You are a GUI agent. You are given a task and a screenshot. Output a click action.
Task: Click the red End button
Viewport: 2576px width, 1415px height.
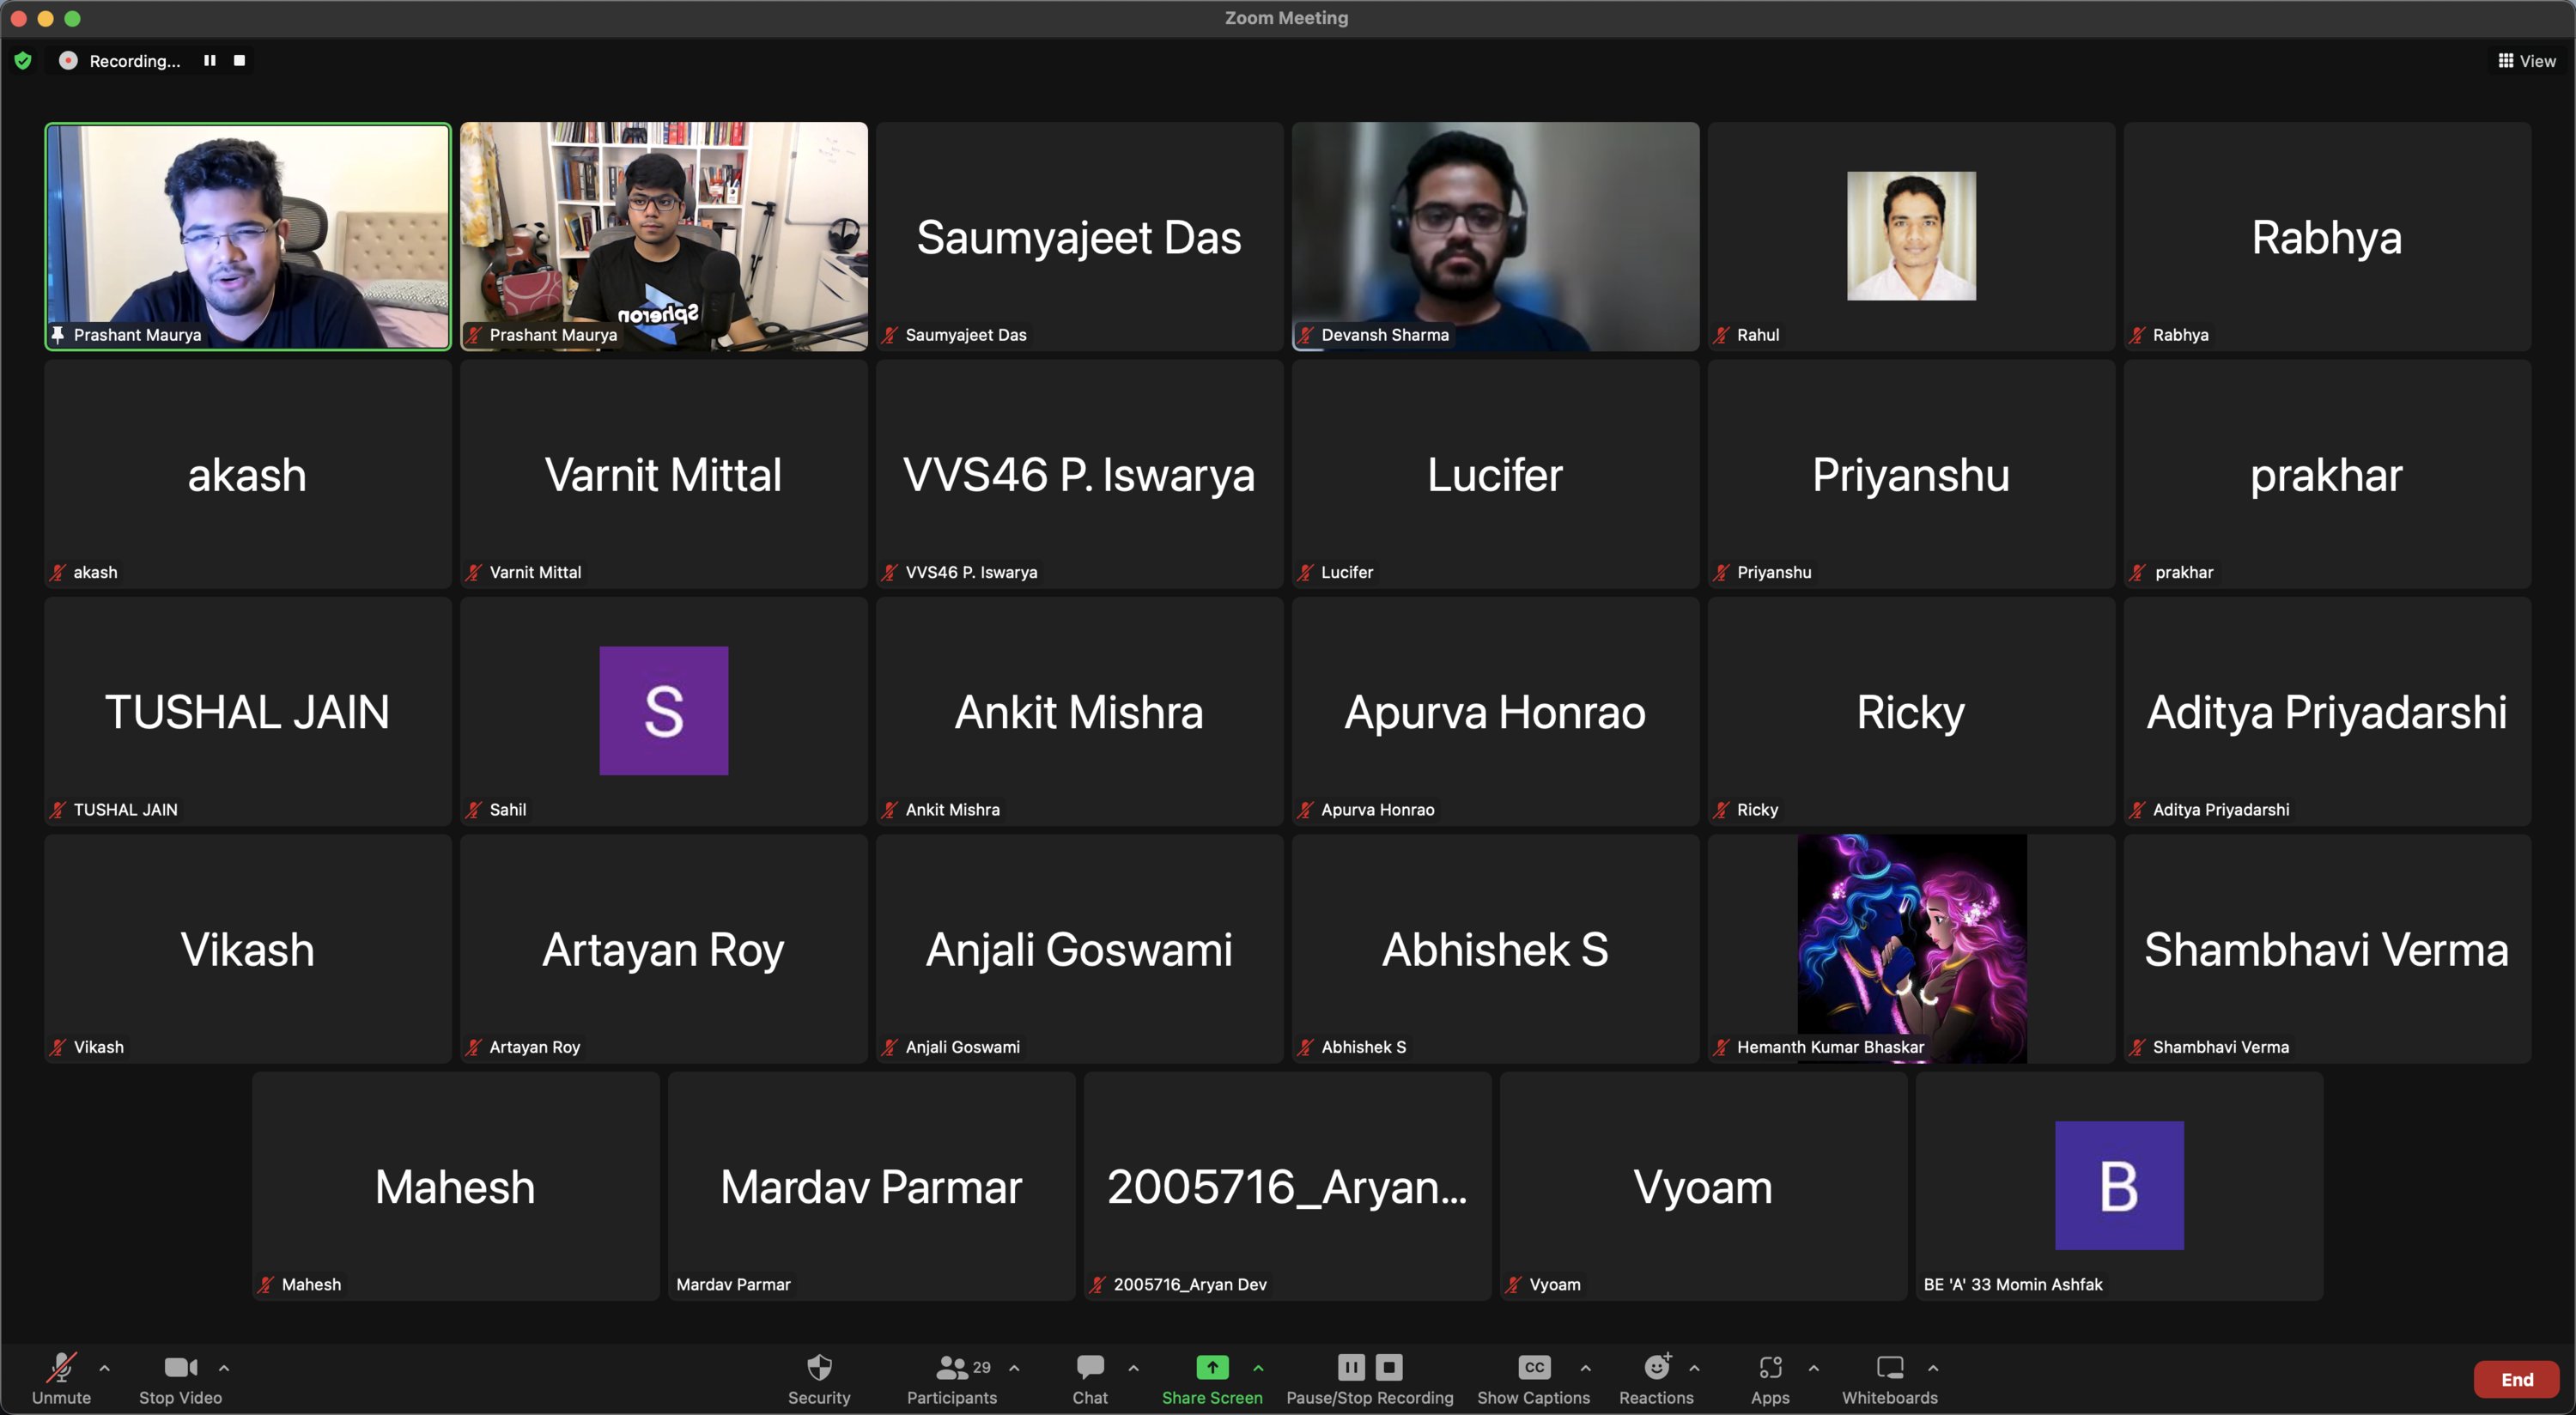tap(2516, 1379)
